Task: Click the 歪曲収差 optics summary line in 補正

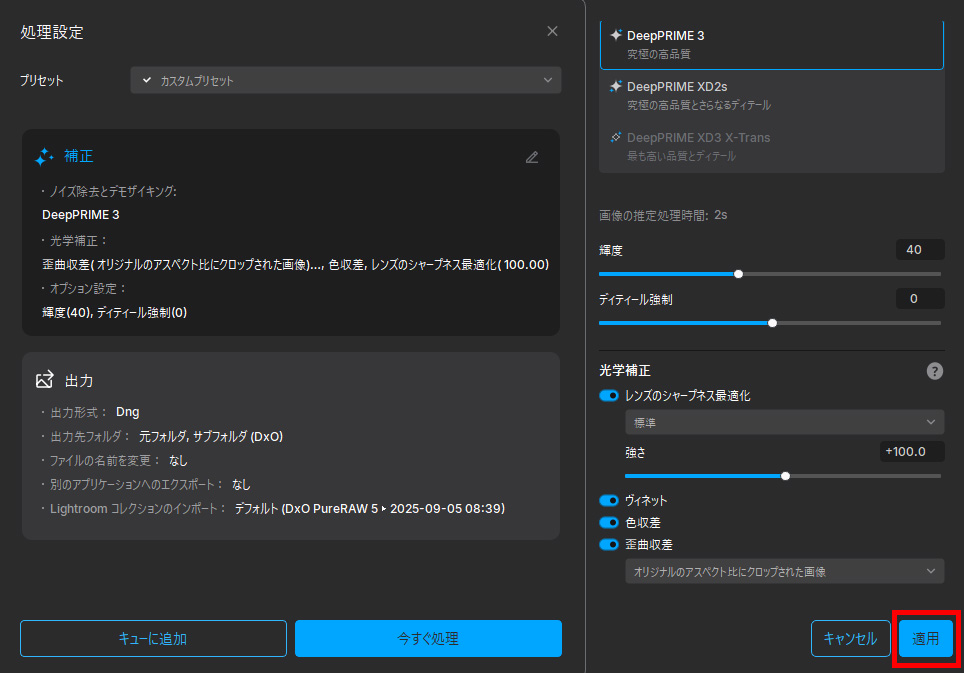Action: (x=295, y=265)
